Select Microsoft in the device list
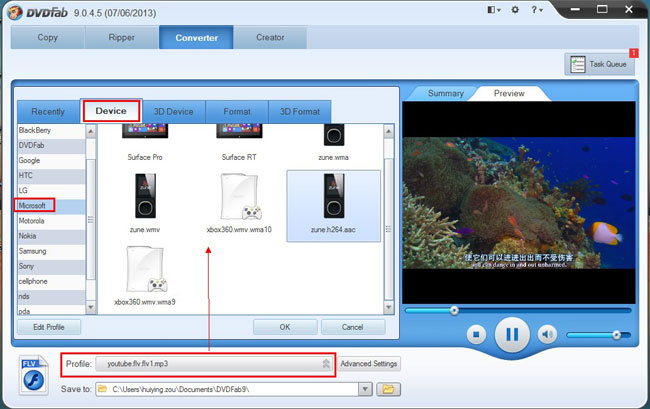Screen dimensions: 650x409 (x=51, y=206)
